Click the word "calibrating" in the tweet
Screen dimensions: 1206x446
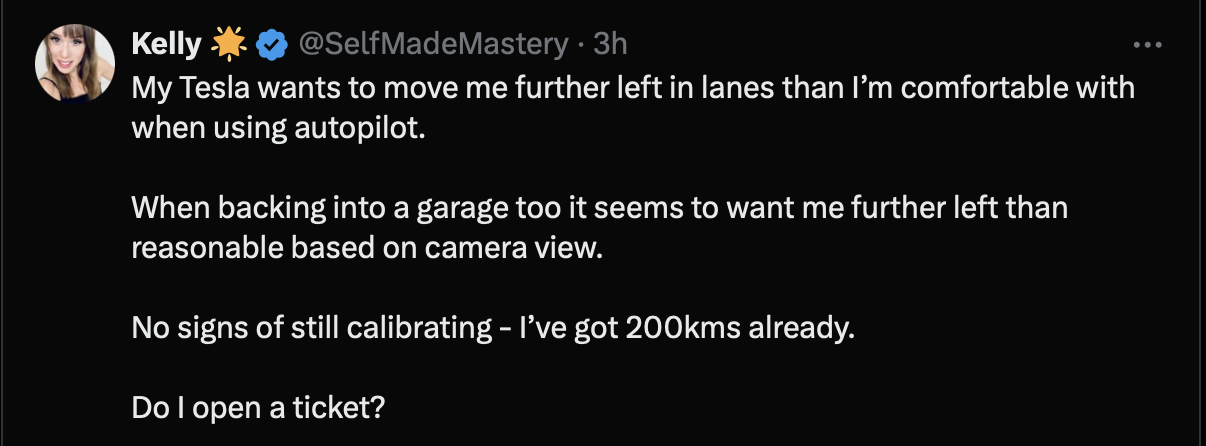click(349, 329)
